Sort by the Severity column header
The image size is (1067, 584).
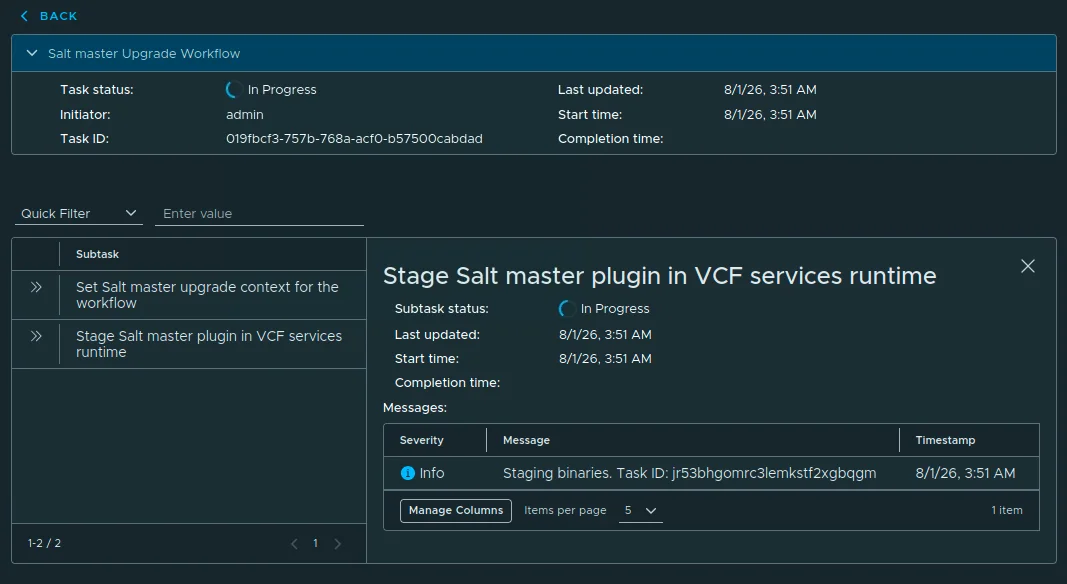tap(421, 440)
